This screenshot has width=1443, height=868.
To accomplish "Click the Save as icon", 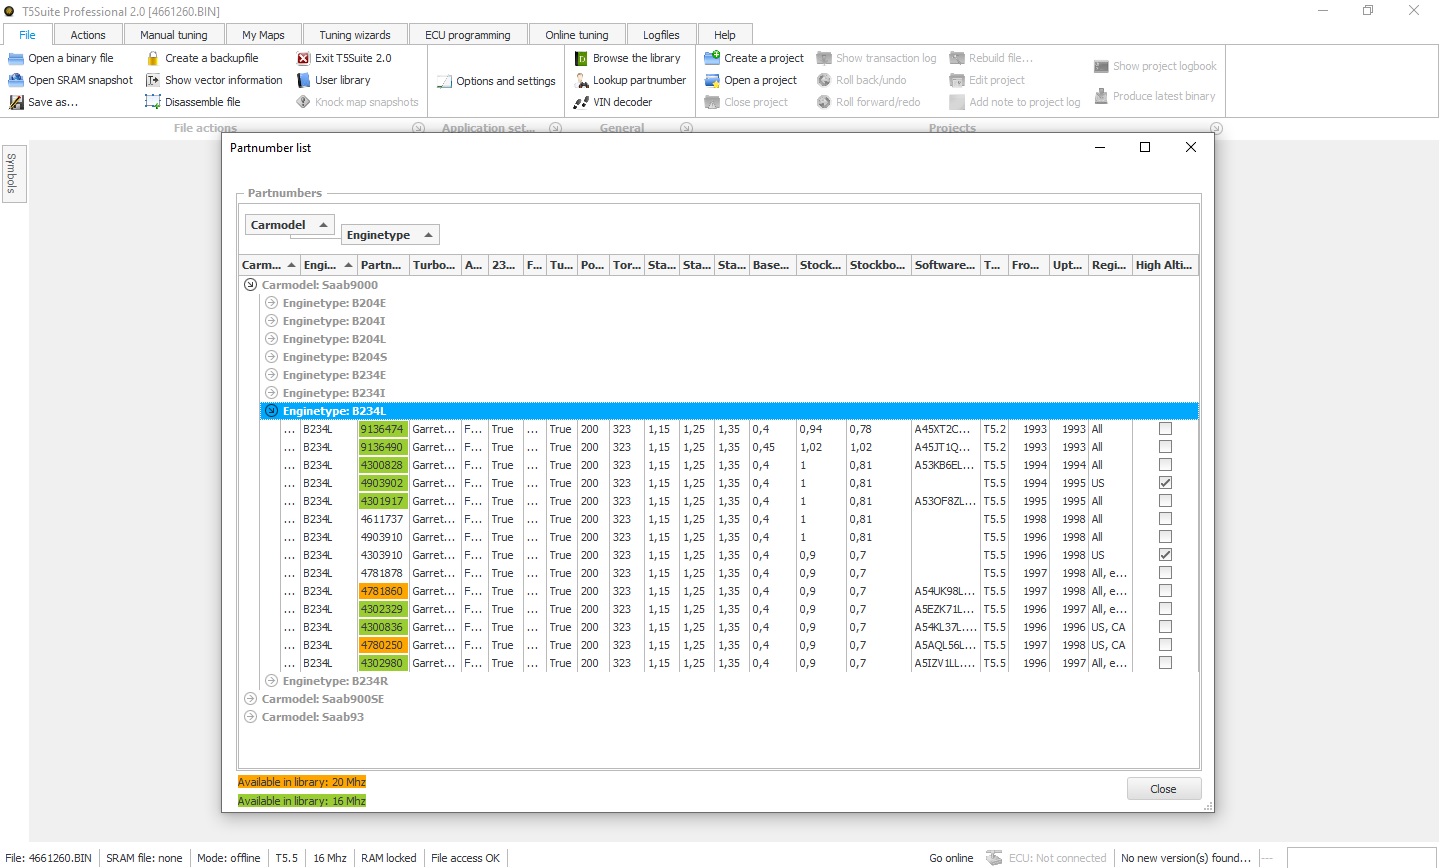I will pos(16,102).
